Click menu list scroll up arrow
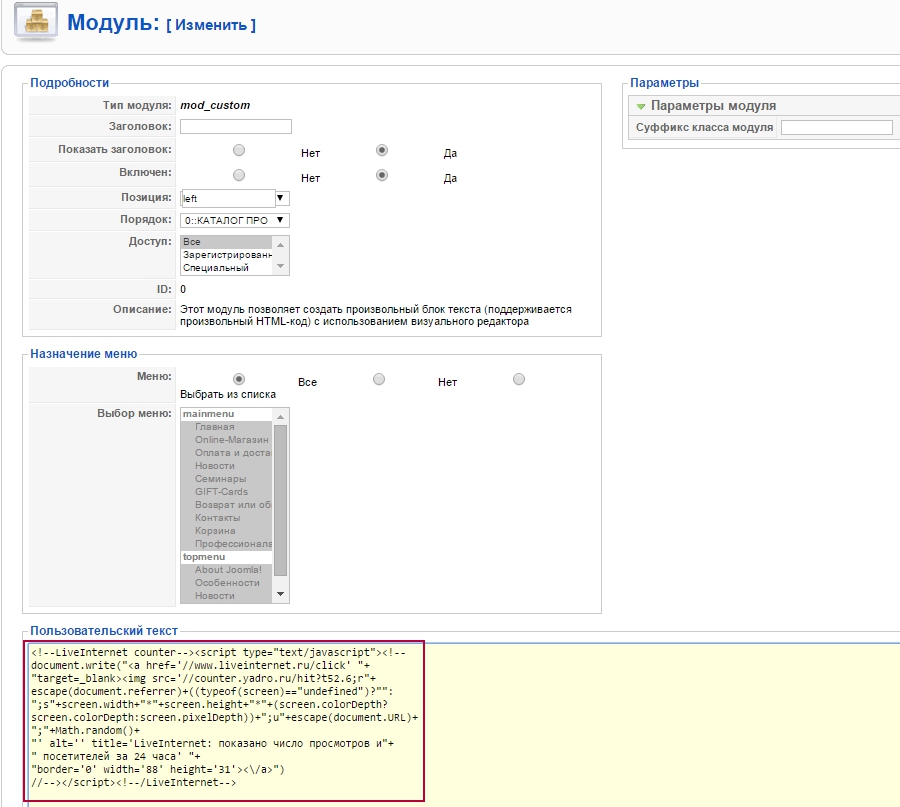 (281, 417)
